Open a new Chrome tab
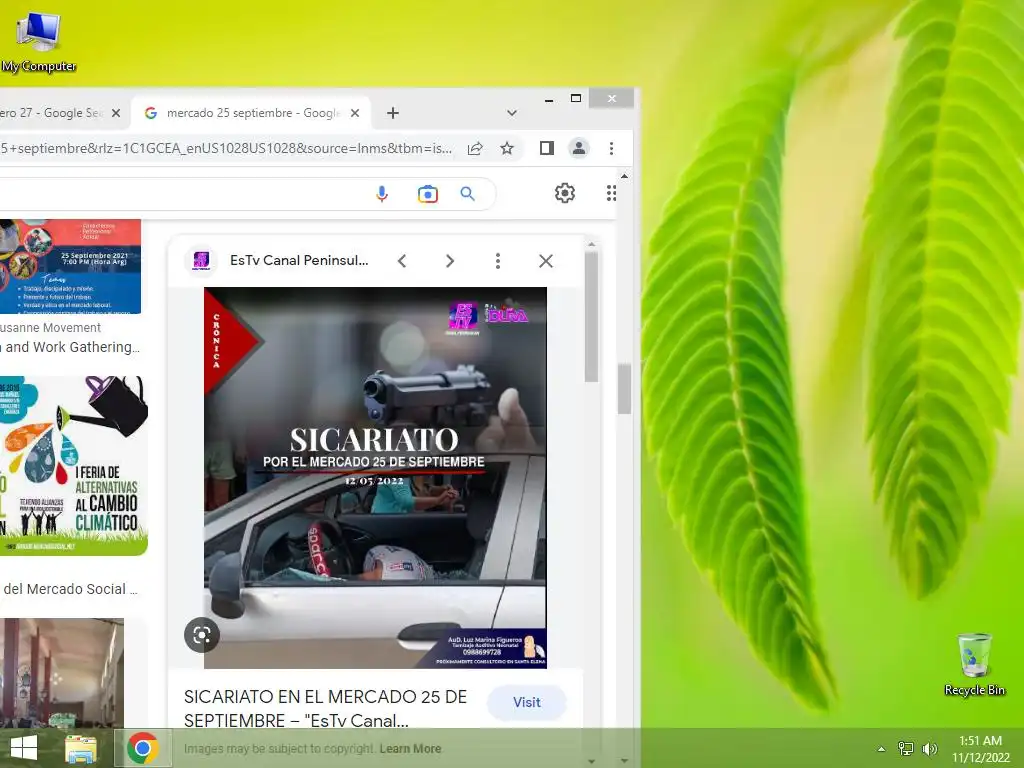 (x=392, y=113)
